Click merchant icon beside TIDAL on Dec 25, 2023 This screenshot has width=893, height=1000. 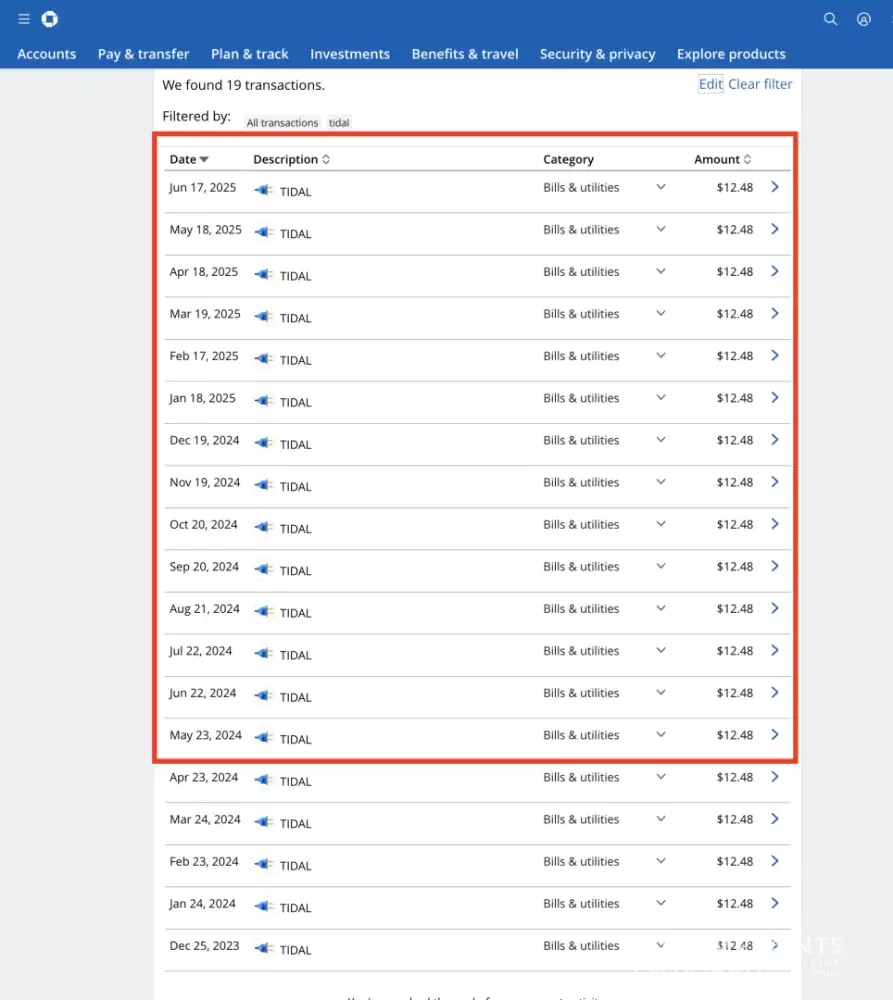pos(263,948)
